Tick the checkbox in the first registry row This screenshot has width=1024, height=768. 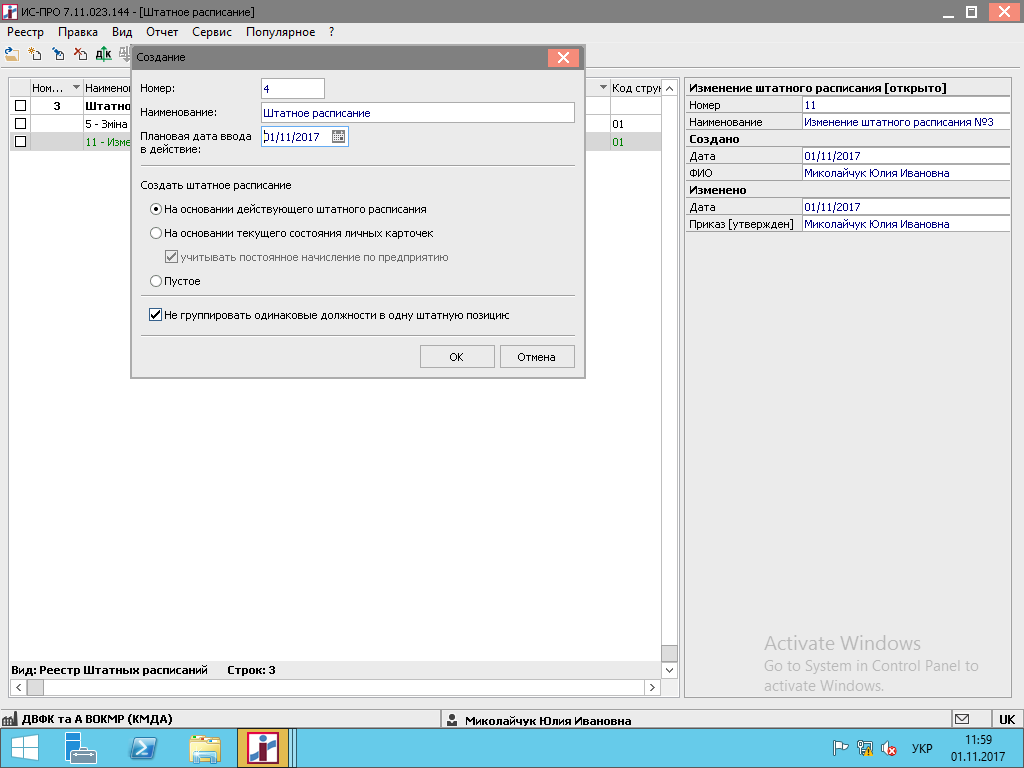(x=20, y=105)
